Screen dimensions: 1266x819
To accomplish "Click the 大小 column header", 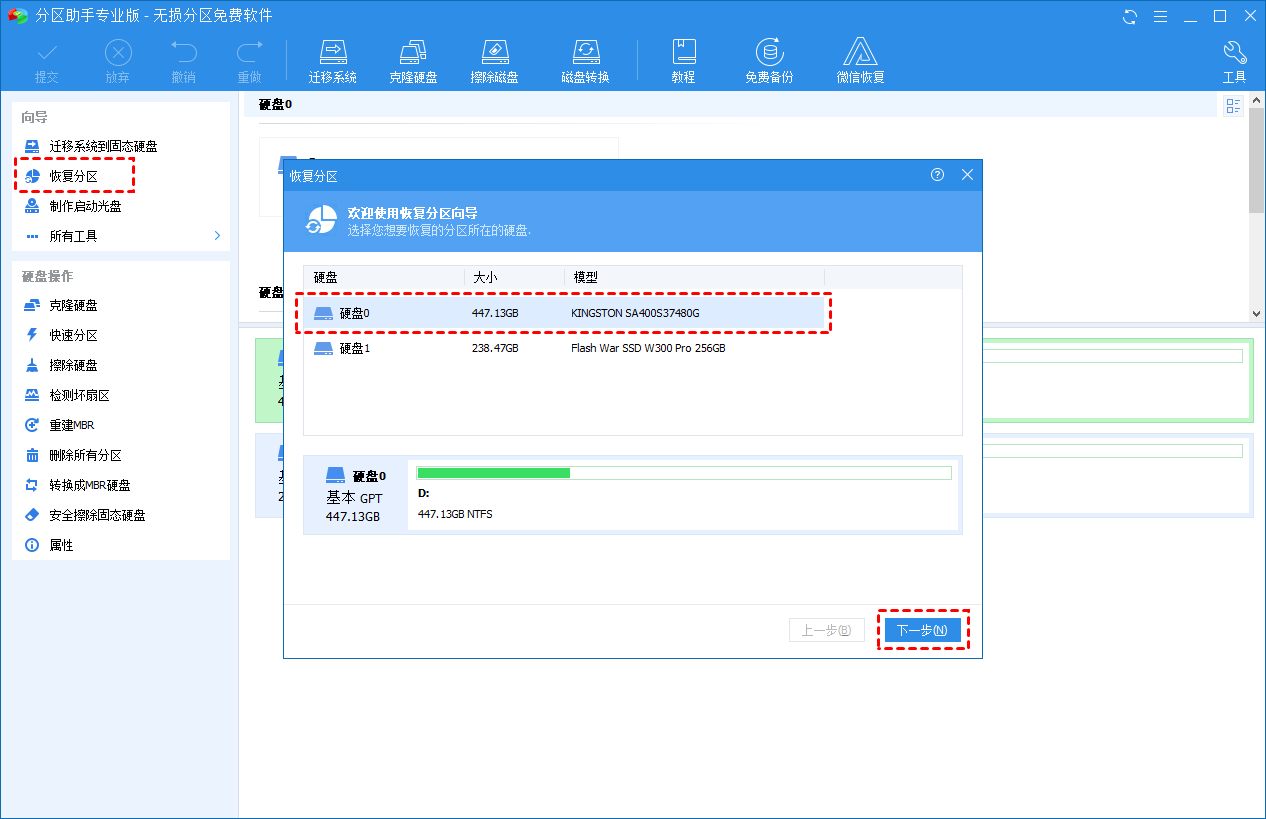I will point(514,277).
